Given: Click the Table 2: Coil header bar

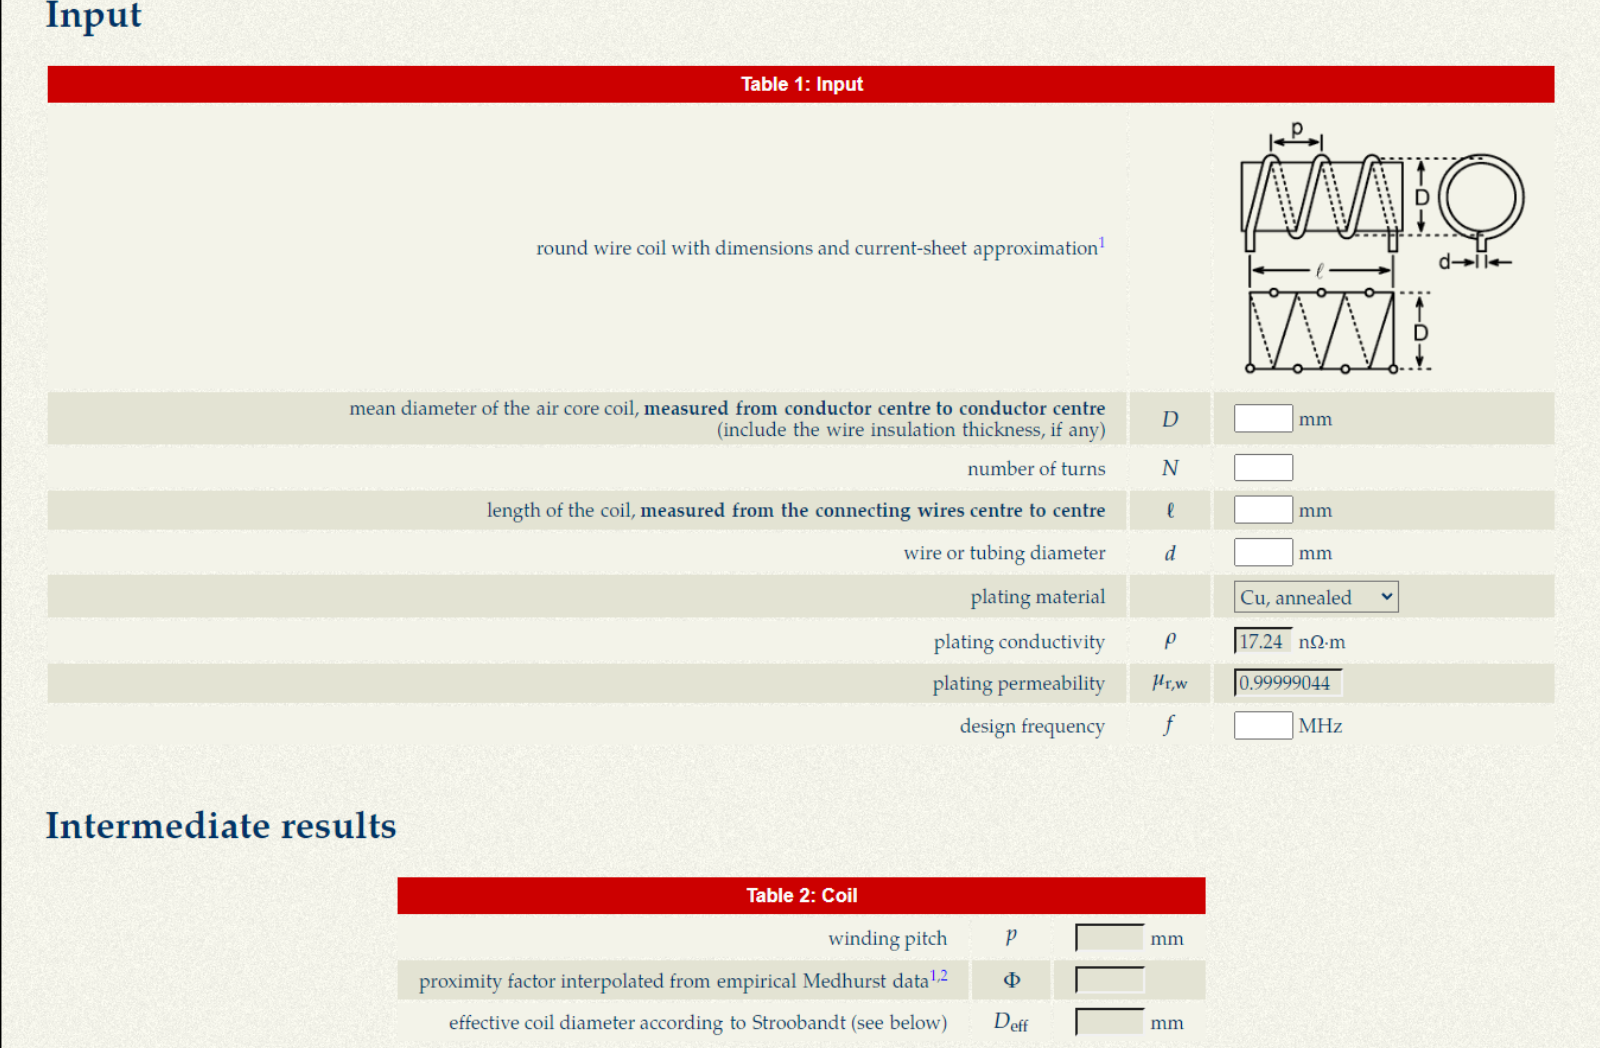Looking at the screenshot, I should point(800,896).
